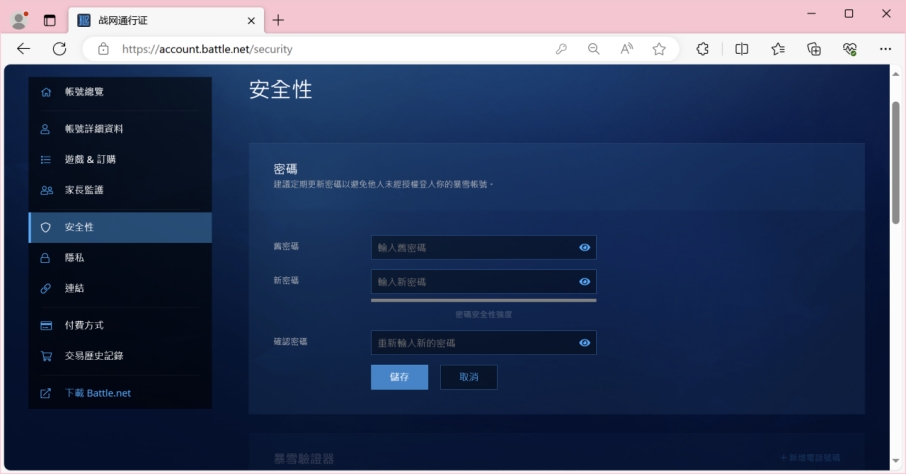
Task: Show the confirm password with eye icon
Action: coord(585,343)
